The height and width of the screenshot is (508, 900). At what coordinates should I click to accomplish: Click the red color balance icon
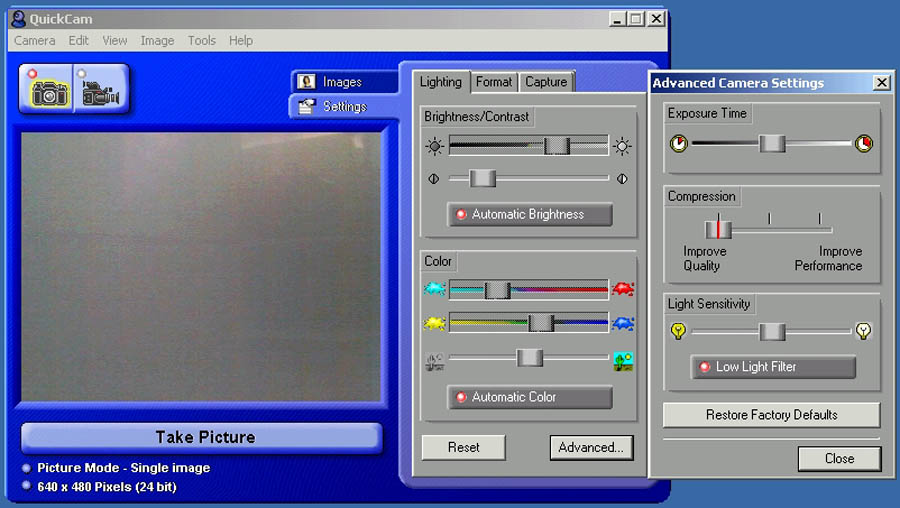tap(623, 290)
